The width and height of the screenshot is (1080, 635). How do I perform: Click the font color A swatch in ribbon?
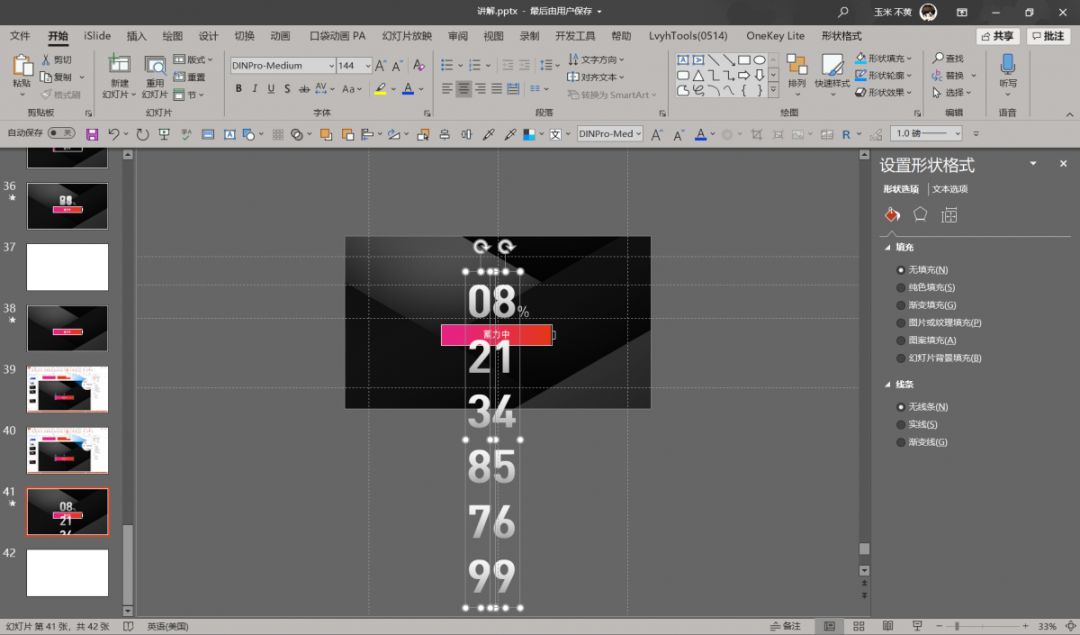click(x=408, y=89)
